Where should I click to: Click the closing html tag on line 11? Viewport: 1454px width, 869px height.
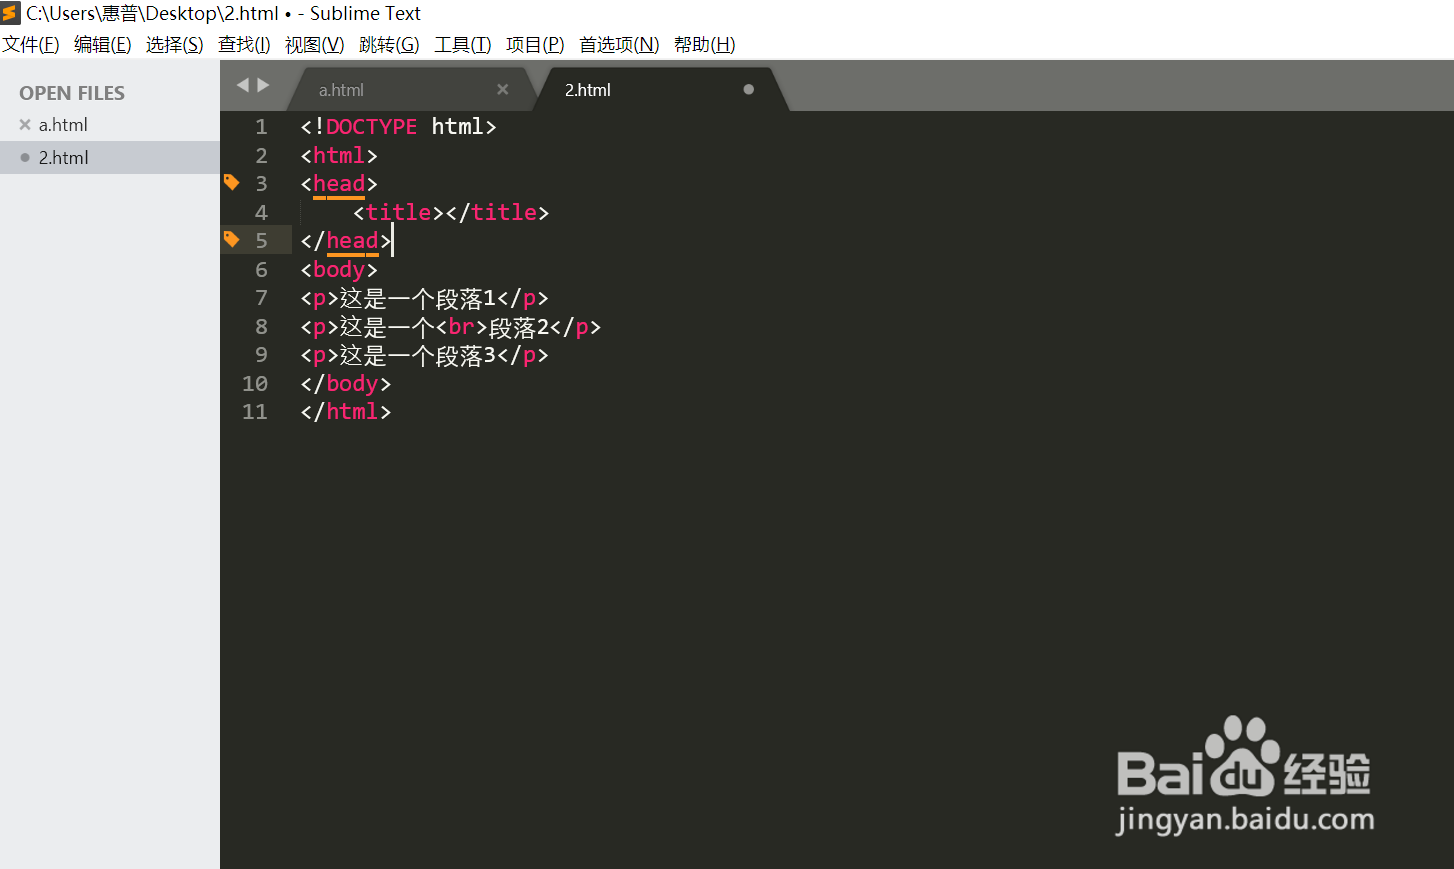pos(346,412)
